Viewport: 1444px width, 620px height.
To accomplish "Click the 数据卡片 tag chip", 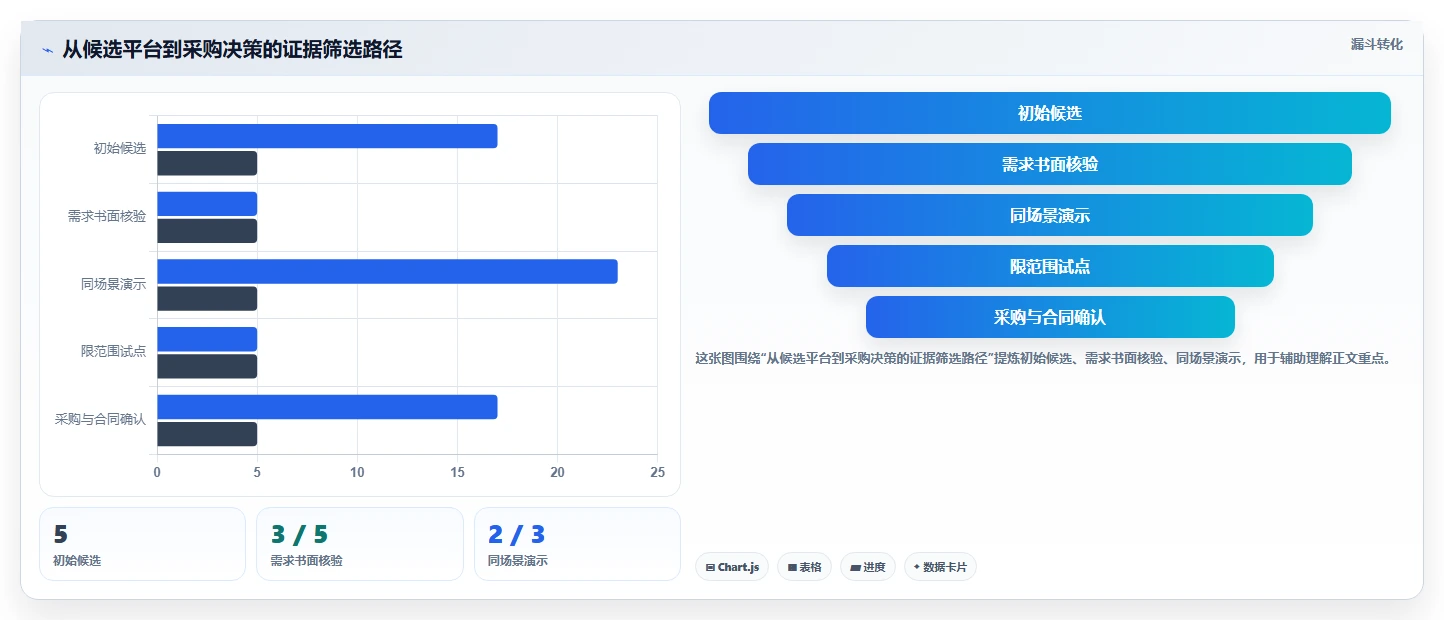I will pos(940,567).
